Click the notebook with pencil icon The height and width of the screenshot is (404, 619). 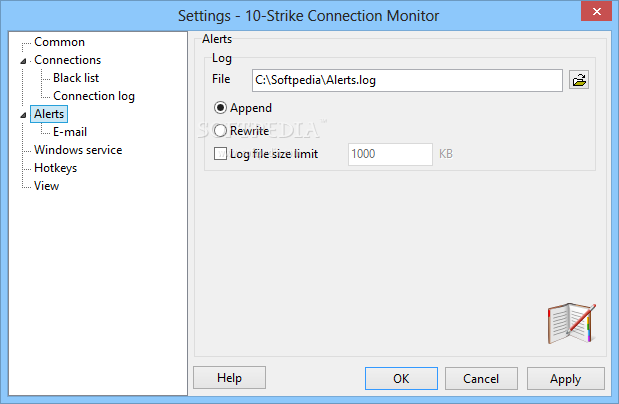pos(572,323)
